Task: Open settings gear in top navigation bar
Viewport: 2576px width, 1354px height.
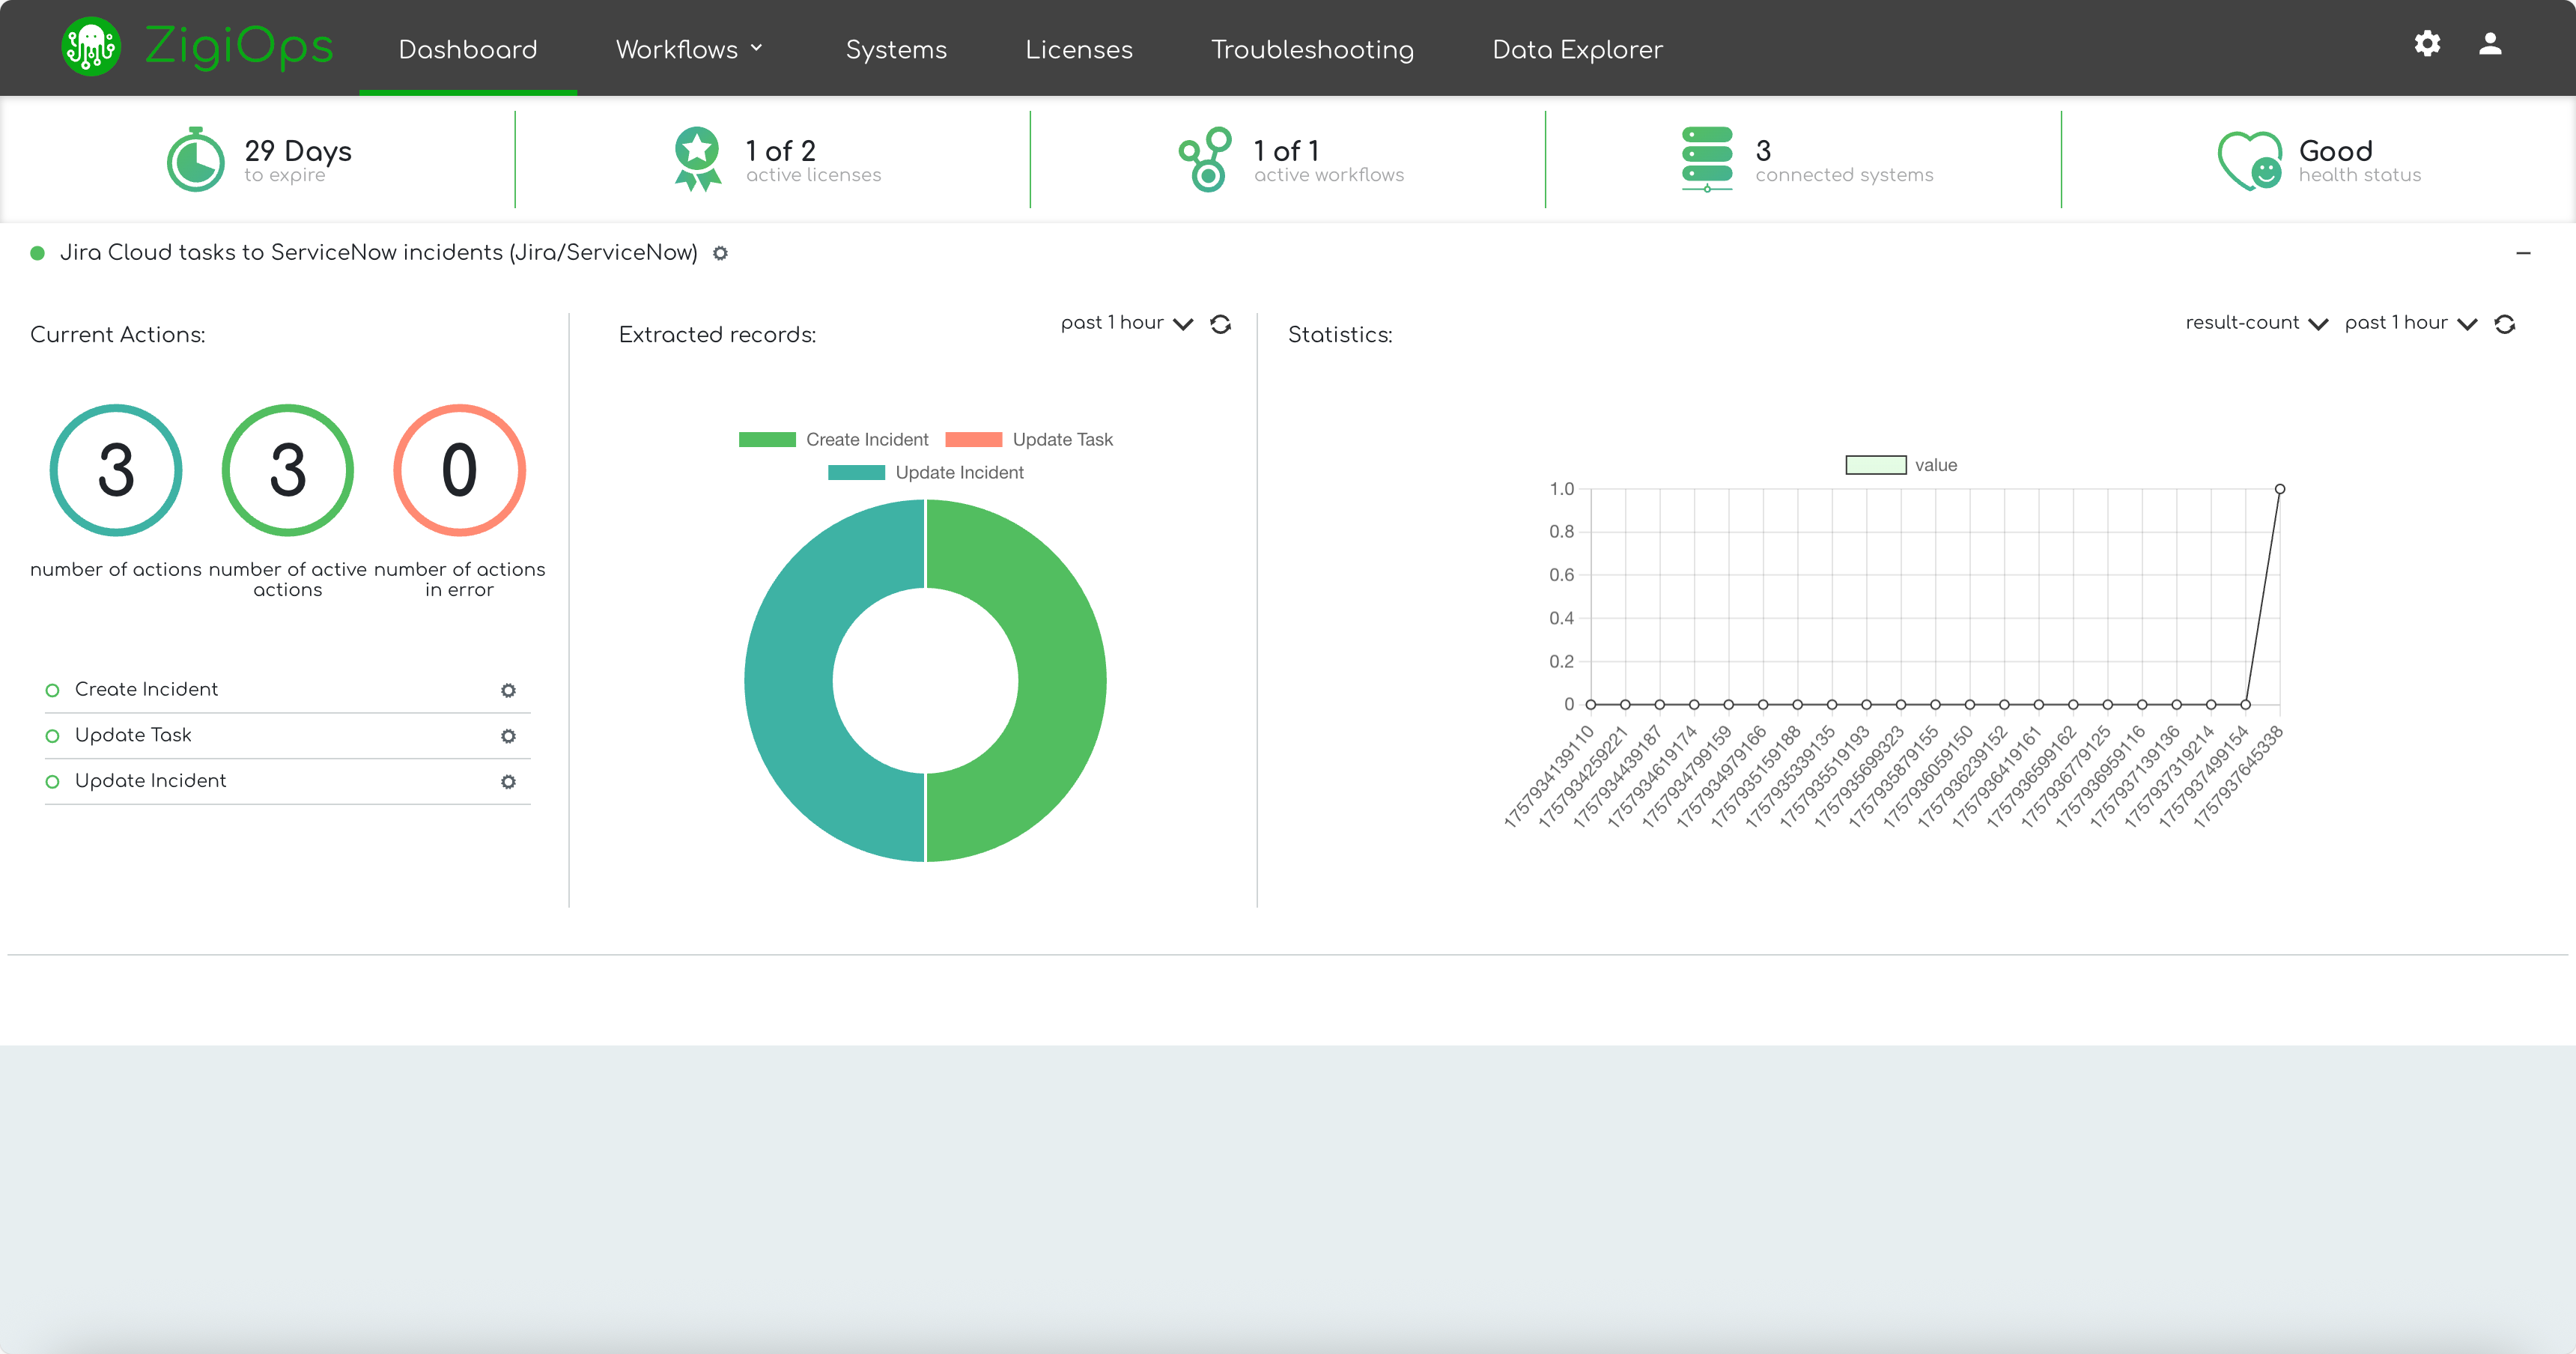Action: tap(2427, 44)
